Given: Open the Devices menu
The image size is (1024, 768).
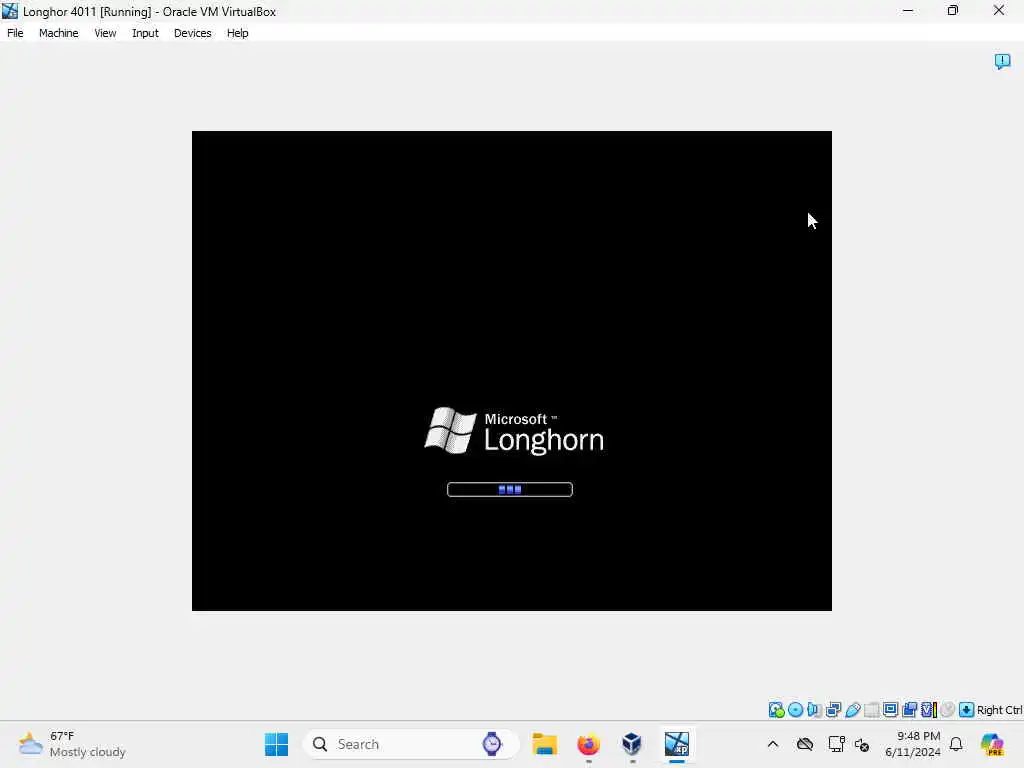Looking at the screenshot, I should [x=193, y=33].
